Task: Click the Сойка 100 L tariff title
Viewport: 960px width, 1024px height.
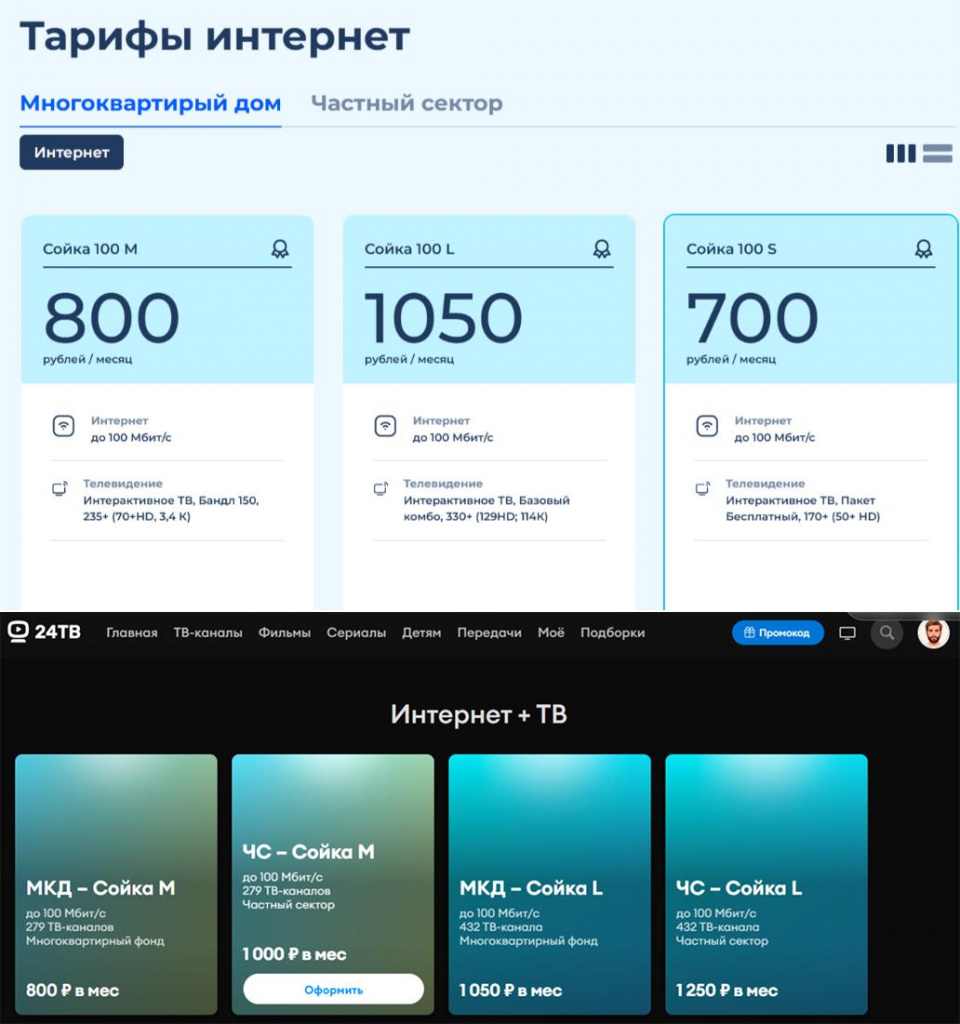Action: pyautogui.click(x=409, y=249)
